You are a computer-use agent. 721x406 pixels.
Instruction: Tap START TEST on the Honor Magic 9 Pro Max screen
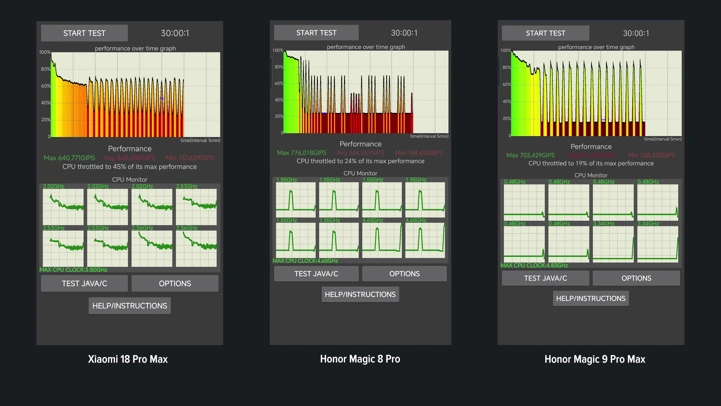[545, 33]
